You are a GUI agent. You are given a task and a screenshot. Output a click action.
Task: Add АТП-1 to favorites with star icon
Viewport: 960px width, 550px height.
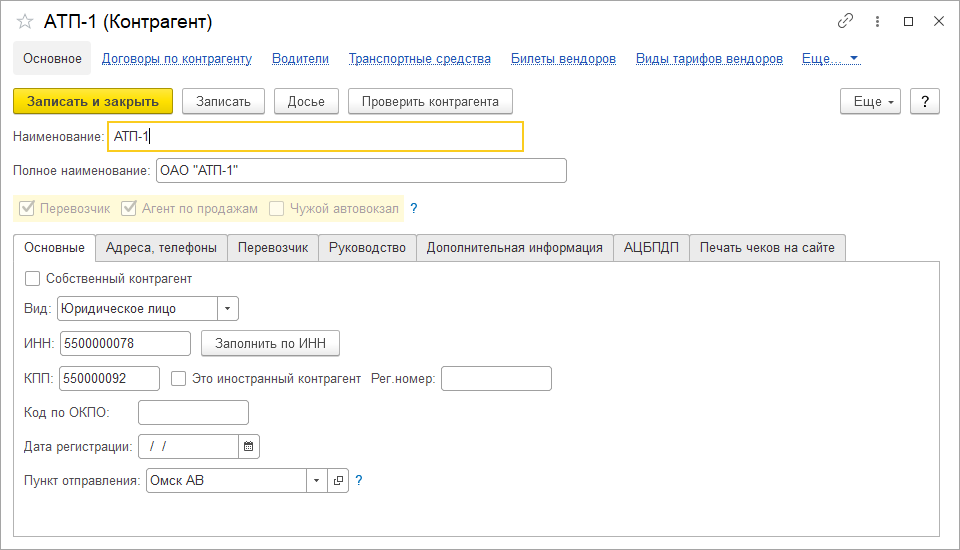25,22
